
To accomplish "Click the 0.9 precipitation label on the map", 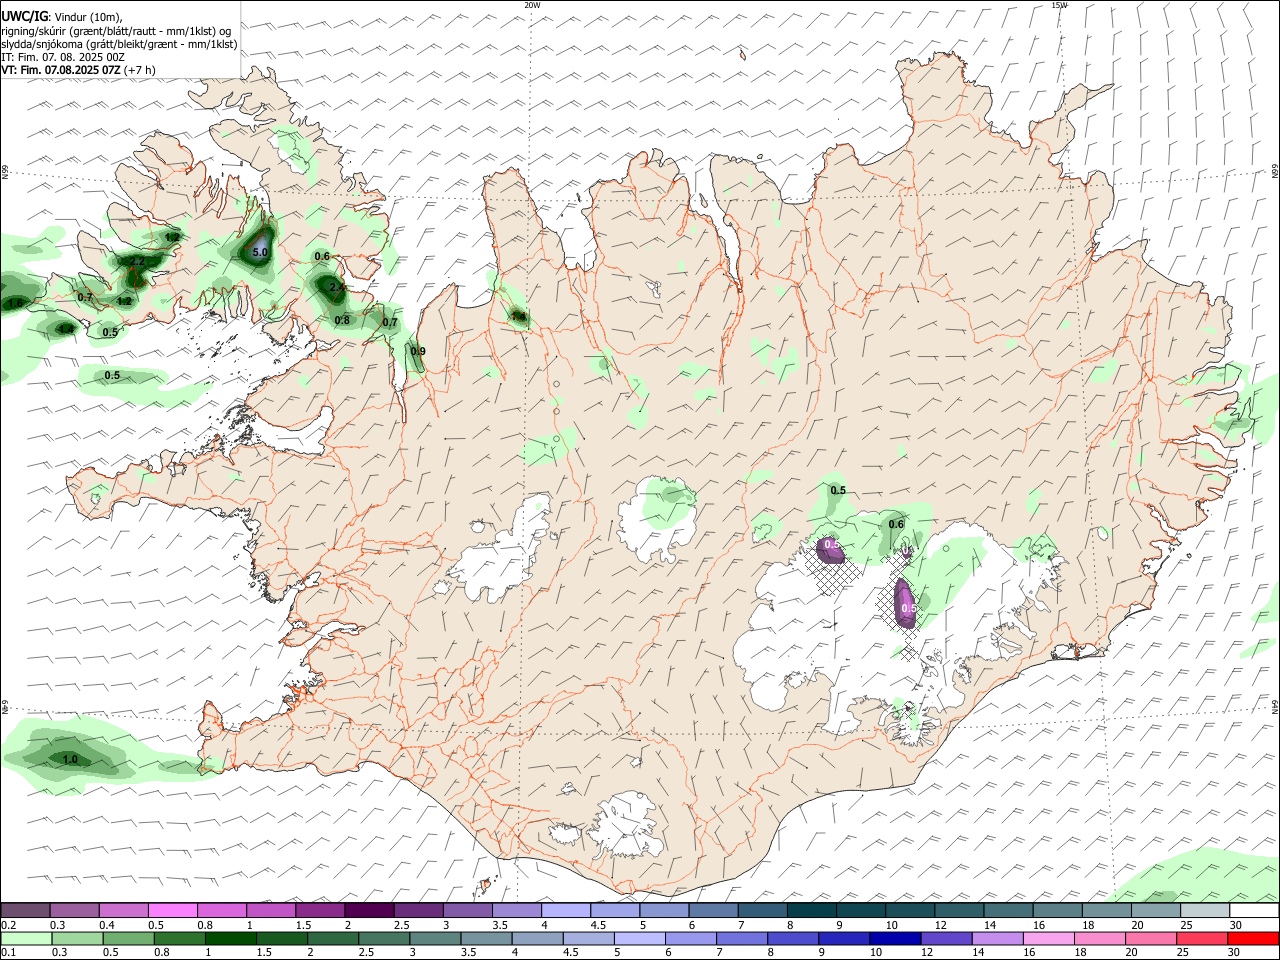I will click(x=418, y=351).
